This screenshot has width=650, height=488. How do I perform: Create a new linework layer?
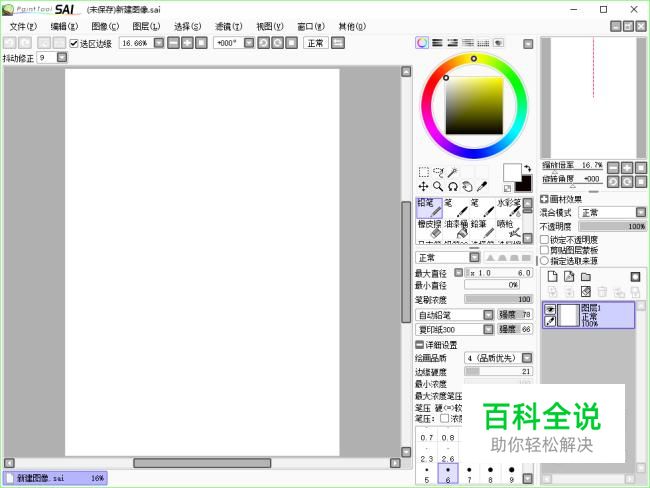tap(569, 277)
